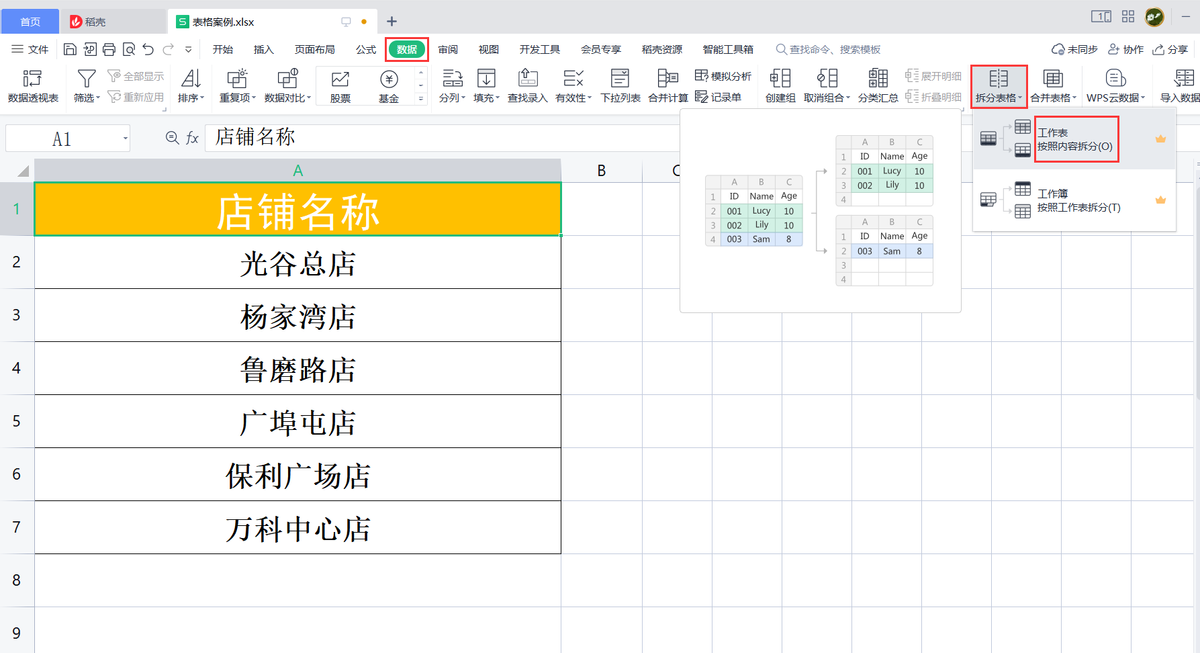The width and height of the screenshot is (1200, 653).
Task: Click the fx insert function button
Action: [192, 139]
